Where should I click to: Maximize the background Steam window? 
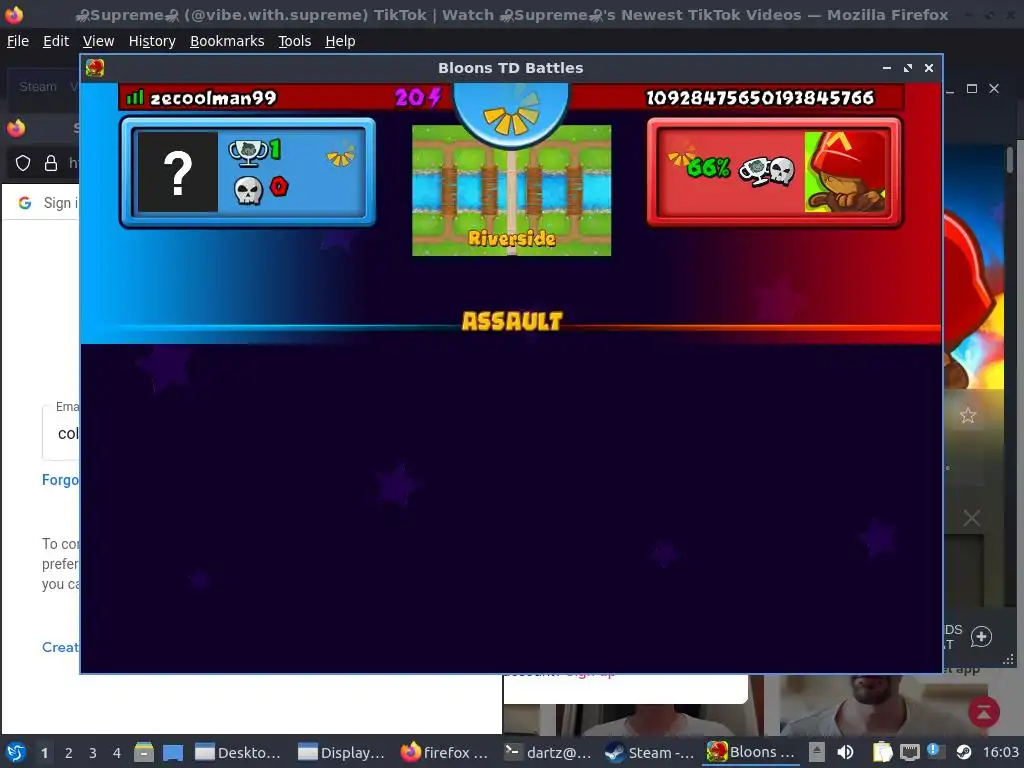[972, 88]
